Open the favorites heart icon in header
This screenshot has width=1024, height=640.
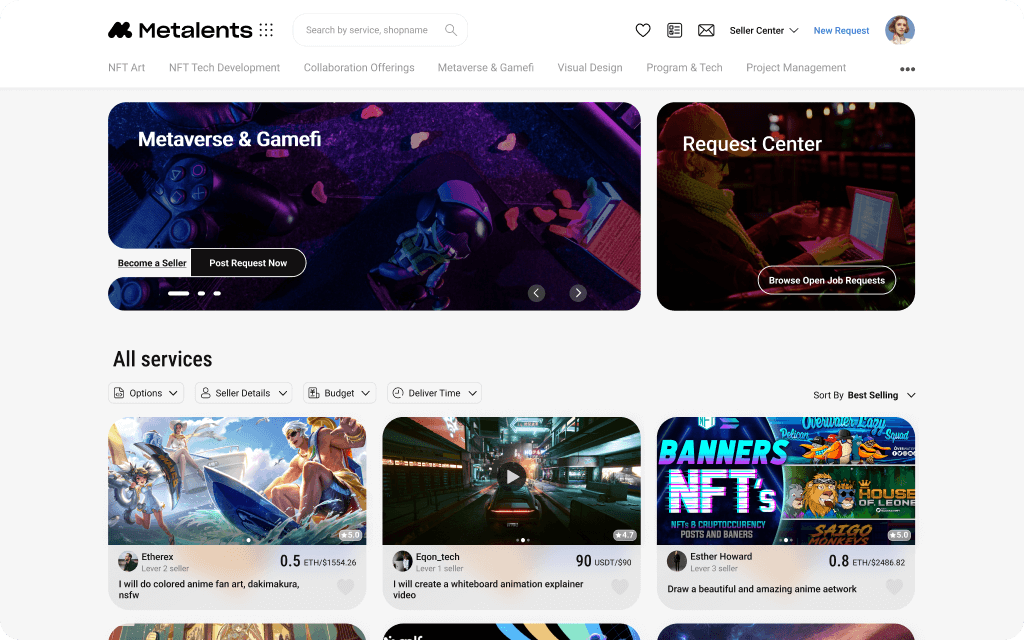tap(643, 30)
